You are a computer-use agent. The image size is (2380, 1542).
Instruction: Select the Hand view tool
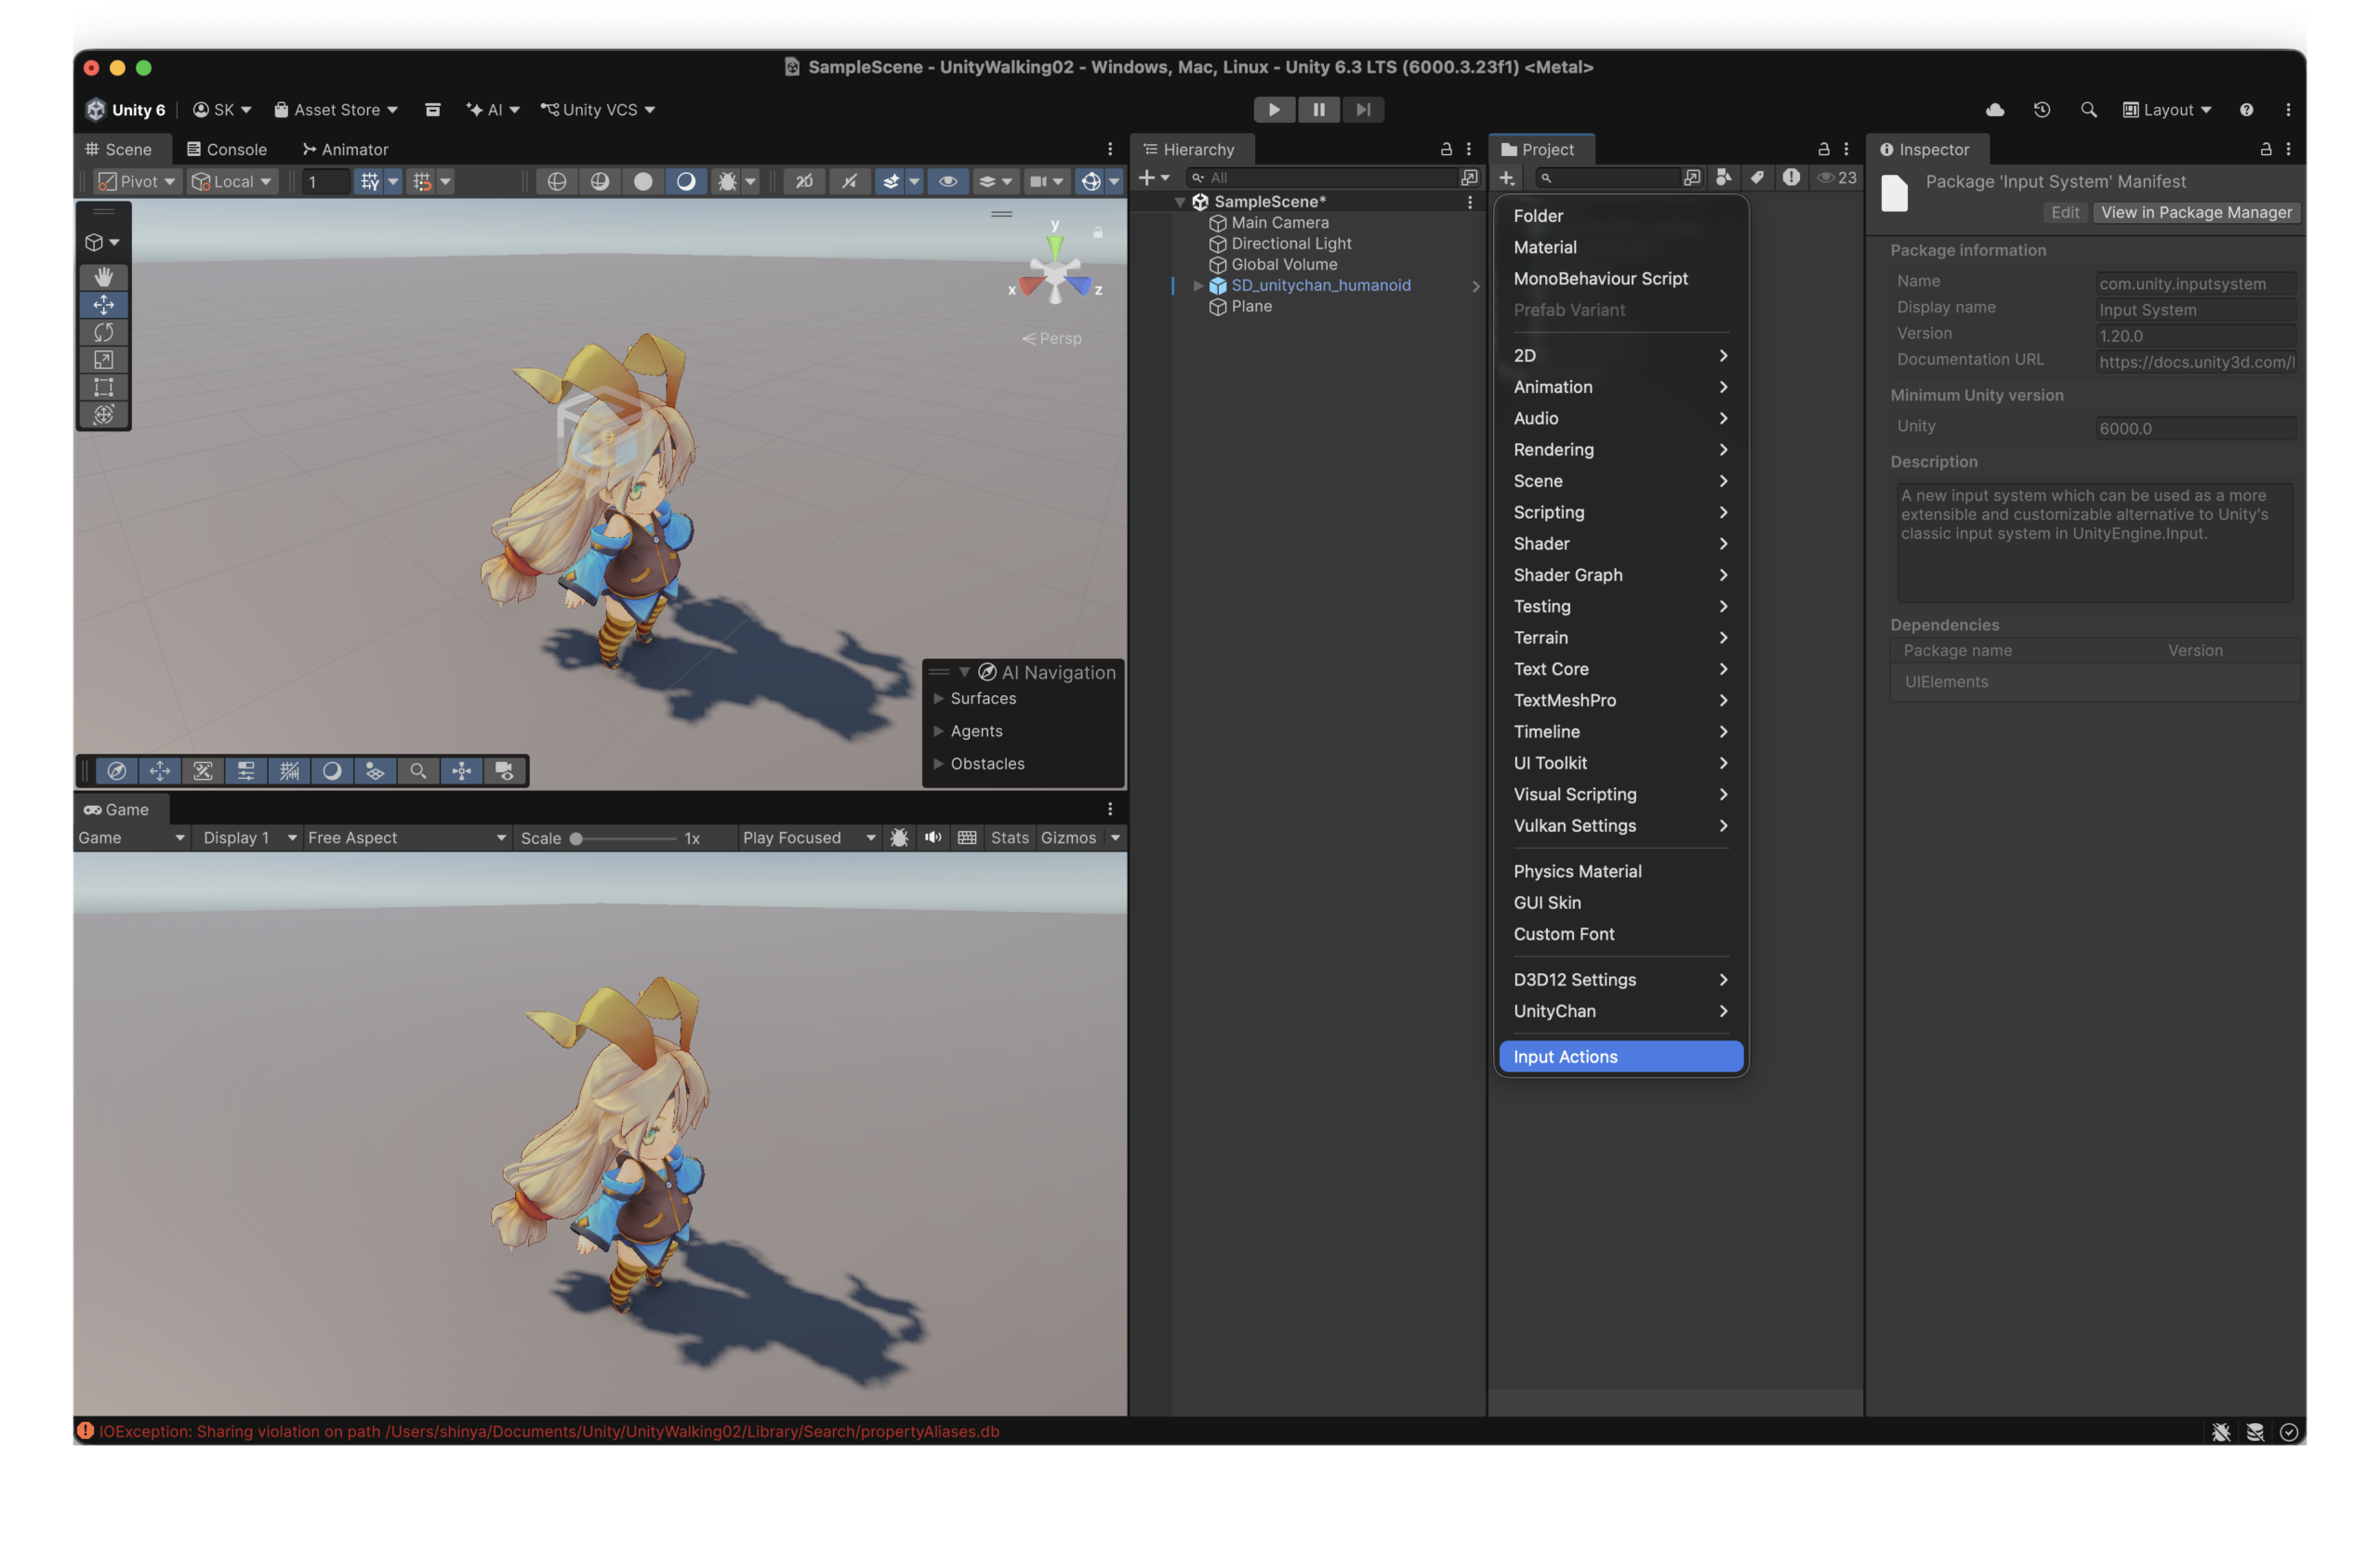point(103,276)
